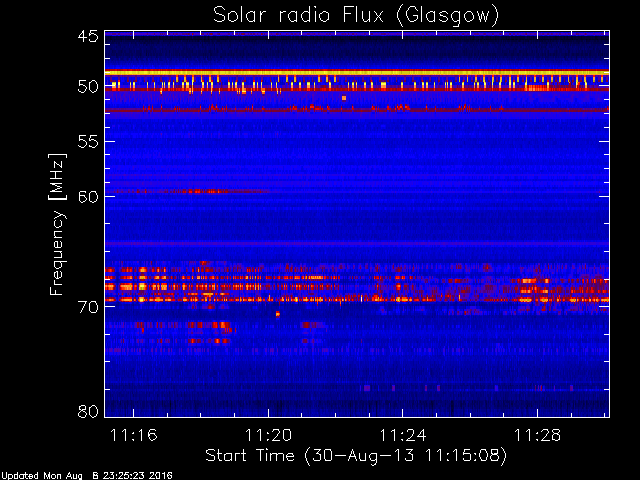Click the 80 frequency tick label
This screenshot has width=640, height=480.
[88, 411]
